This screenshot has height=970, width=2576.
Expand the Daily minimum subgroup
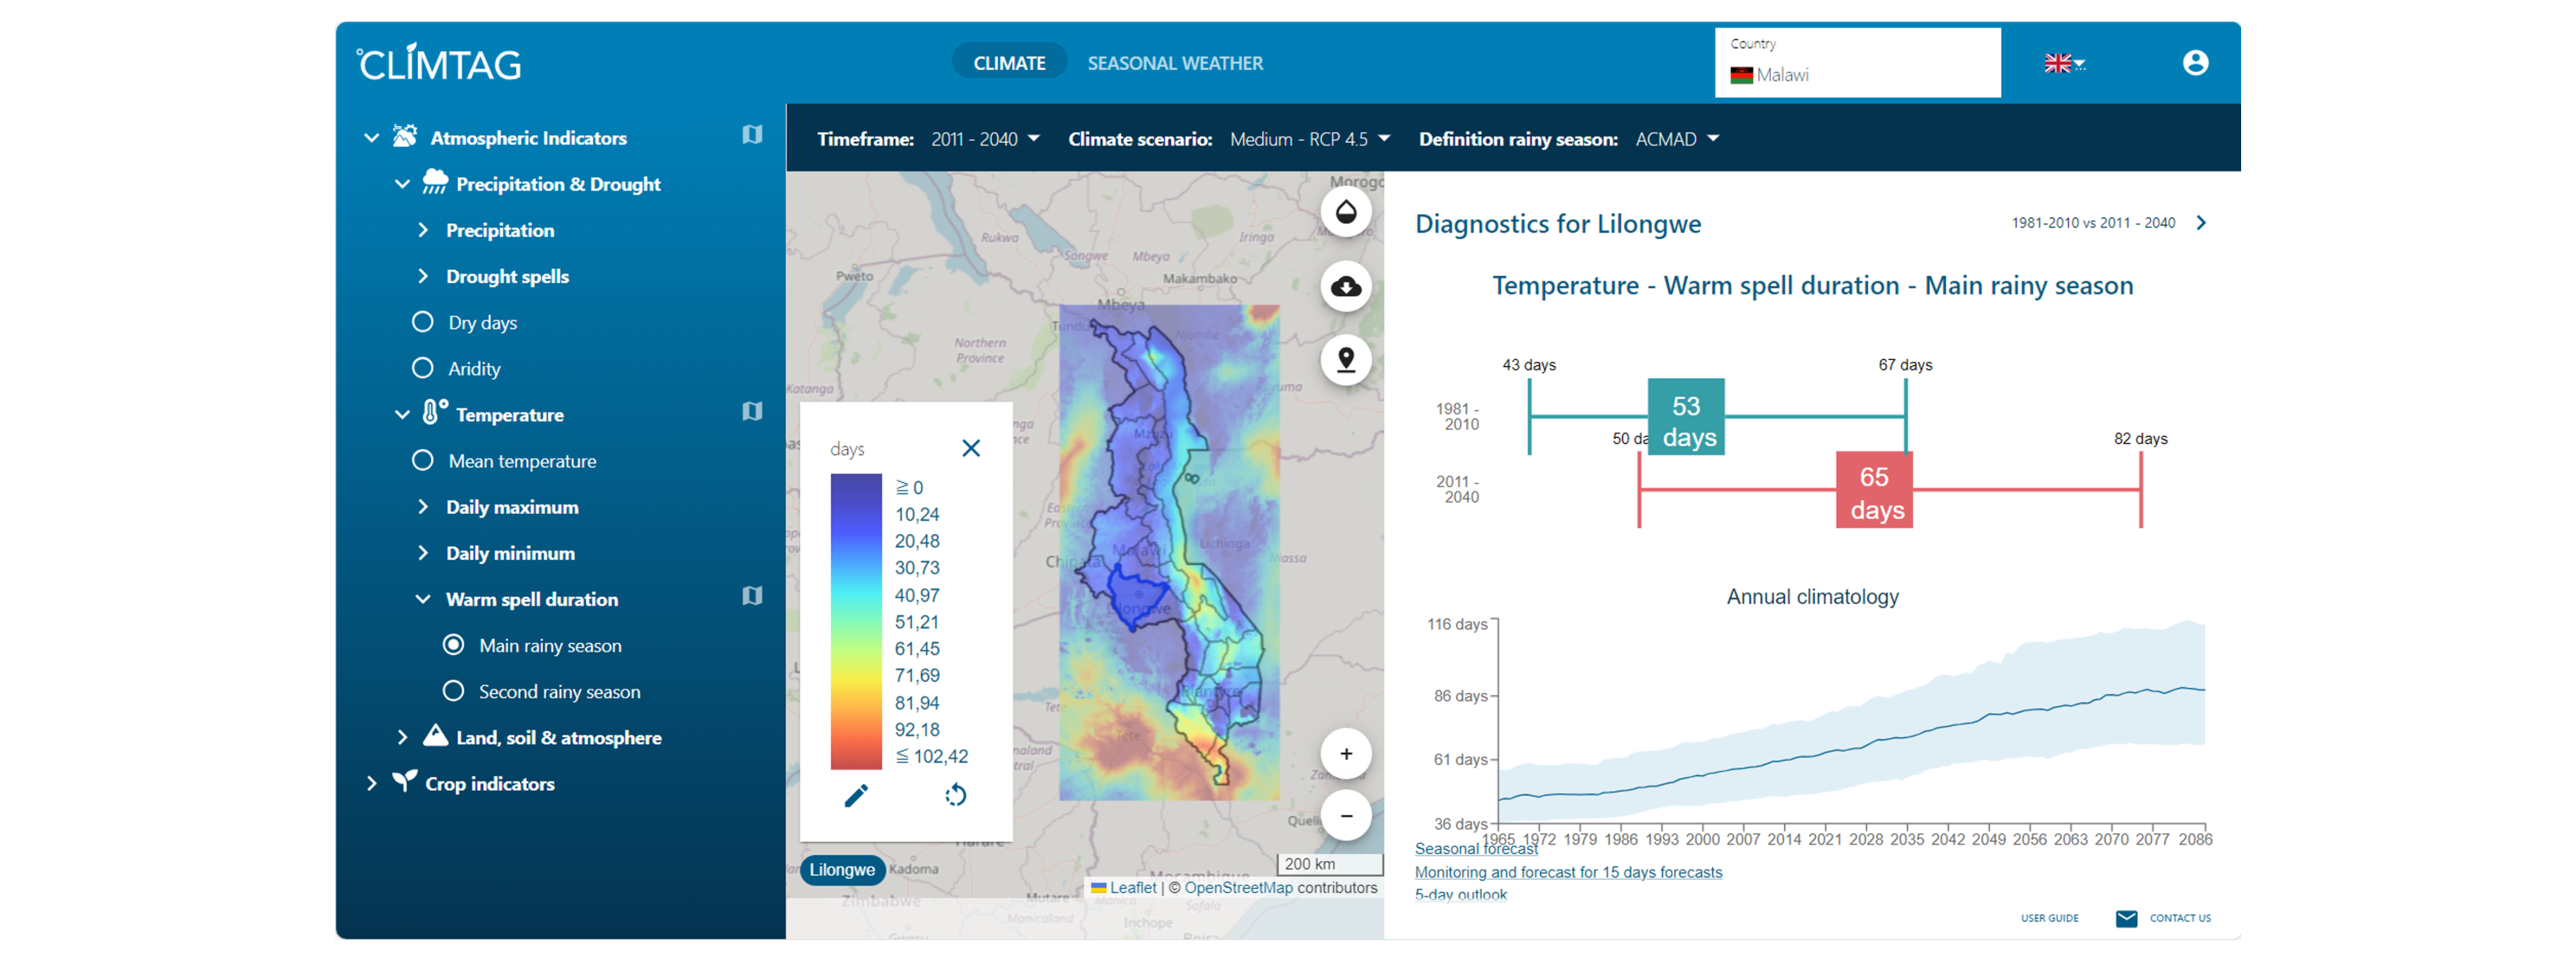[x=423, y=553]
